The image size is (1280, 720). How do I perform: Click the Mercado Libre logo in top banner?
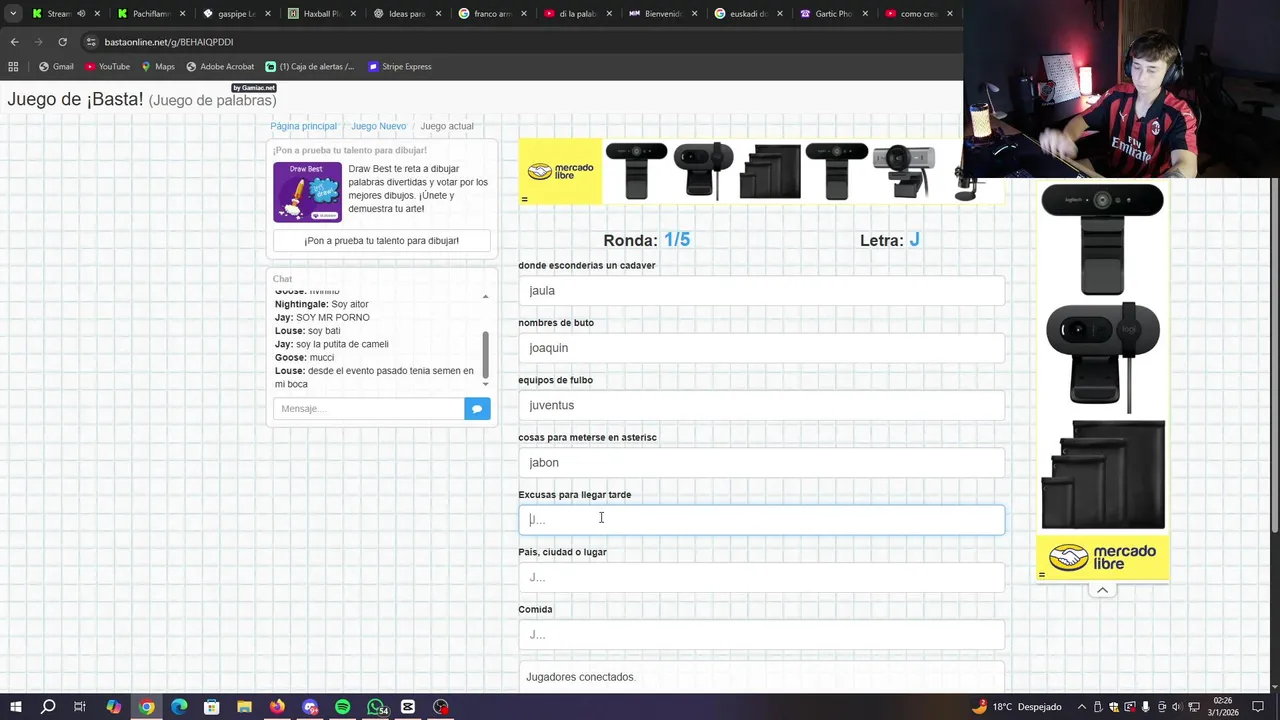560,171
